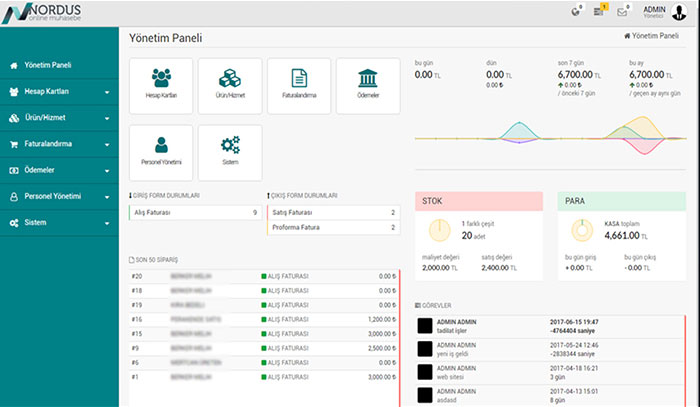Click the globe notifications icon in header
Screen dimensions: 700x407
tap(576, 12)
